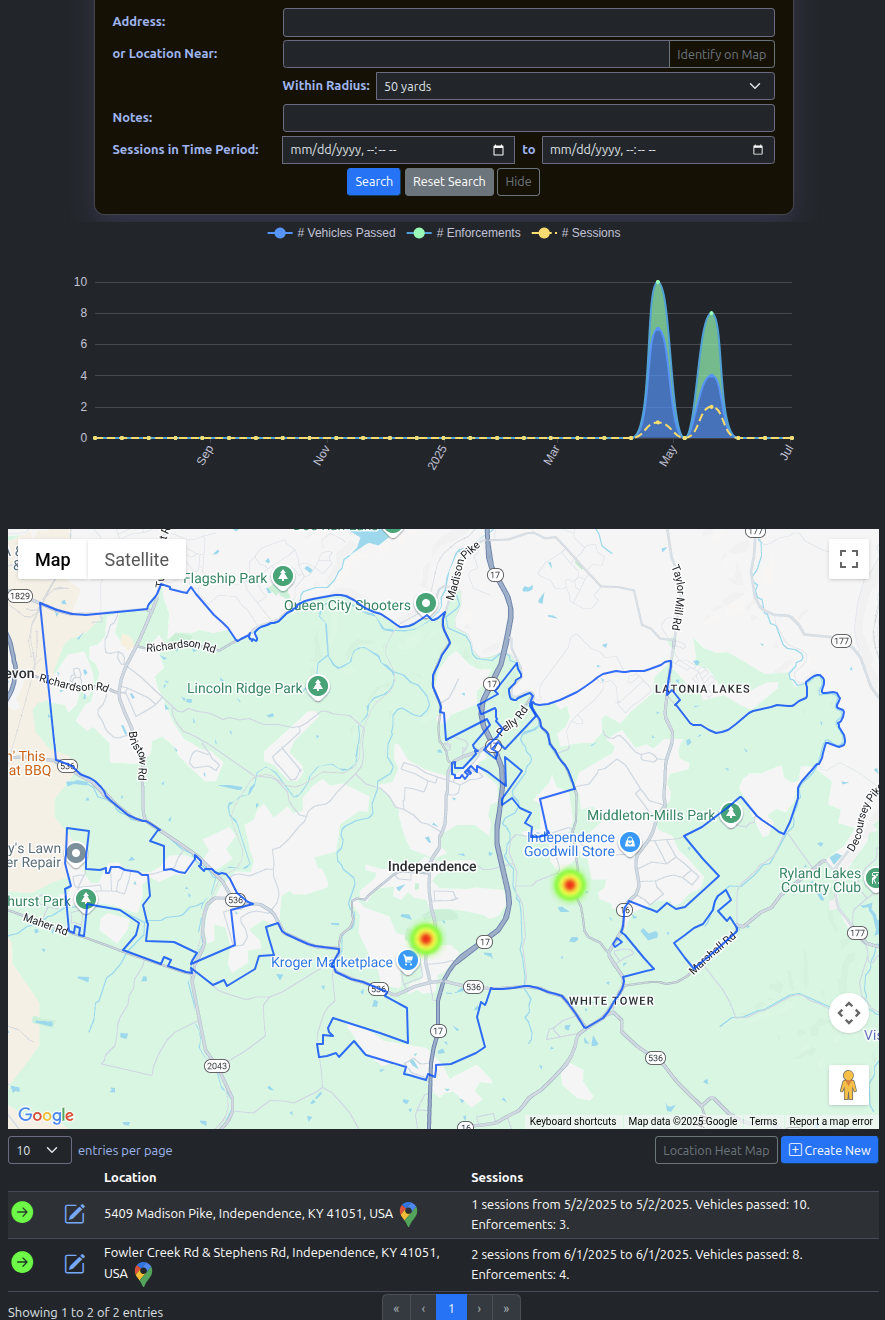Toggle the # Vehicles Passed chart legend
The width and height of the screenshot is (885, 1320).
(x=333, y=233)
